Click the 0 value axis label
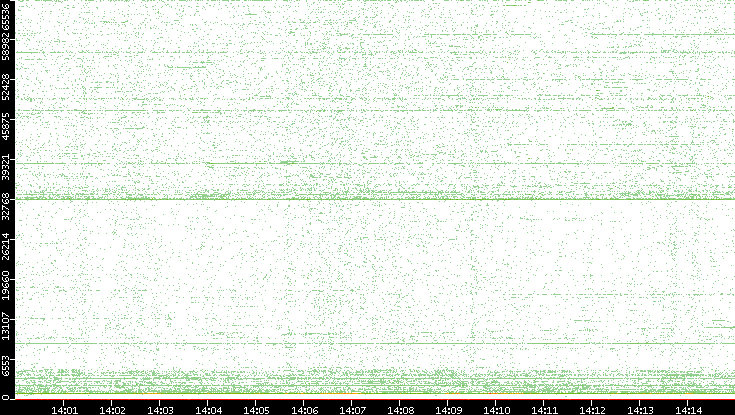735x415 pixels. coord(6,397)
